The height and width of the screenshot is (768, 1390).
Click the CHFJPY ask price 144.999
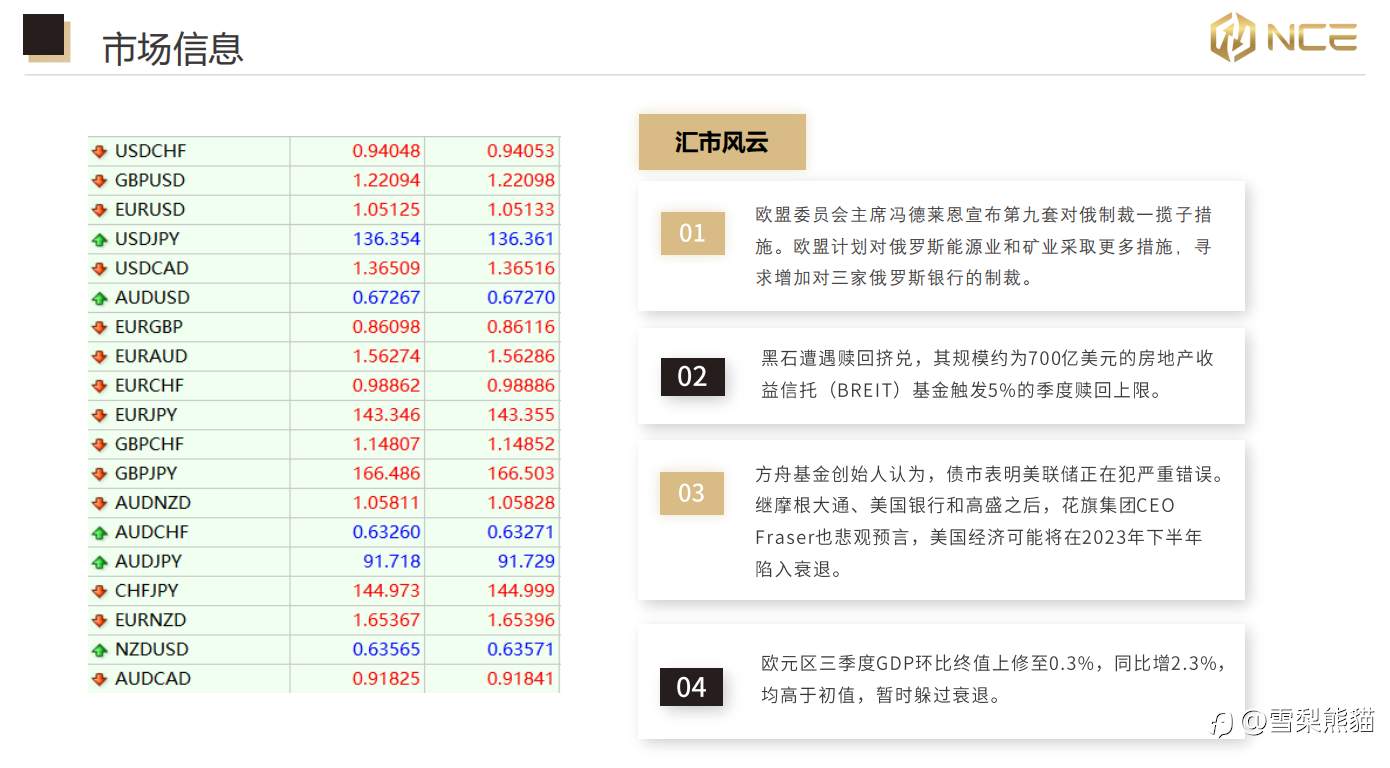click(x=521, y=590)
